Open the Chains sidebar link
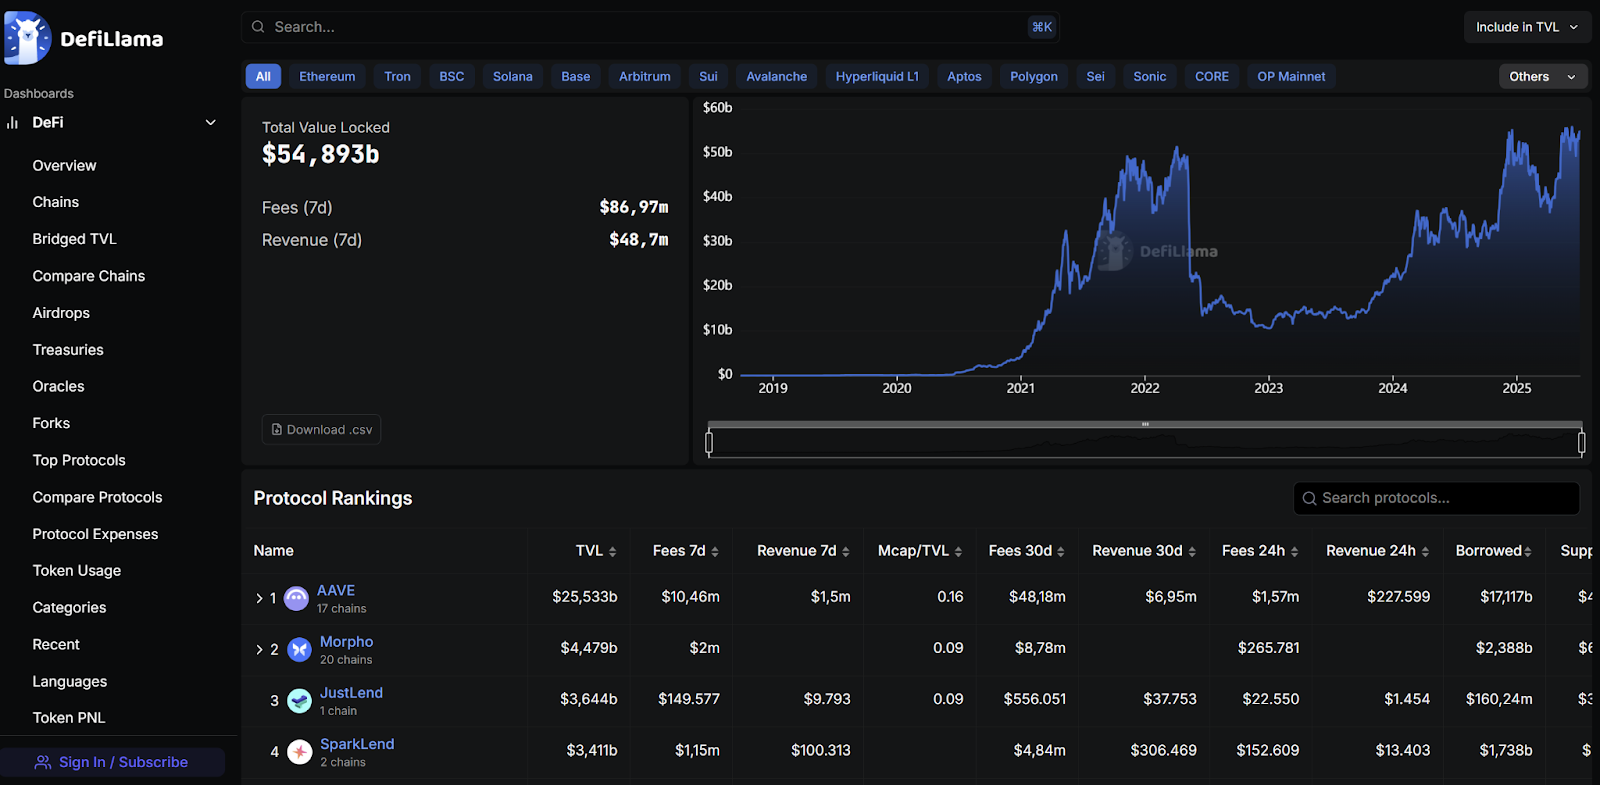 click(x=55, y=202)
